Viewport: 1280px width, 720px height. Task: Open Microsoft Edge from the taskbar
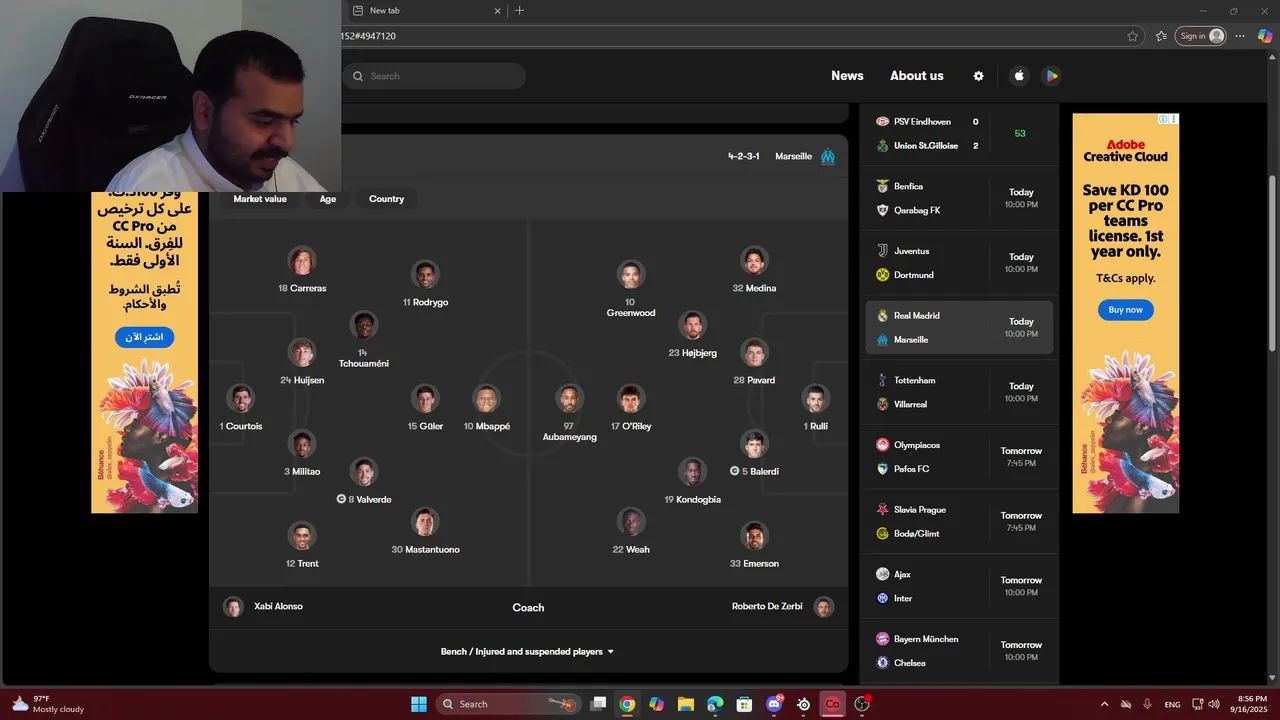click(x=715, y=704)
